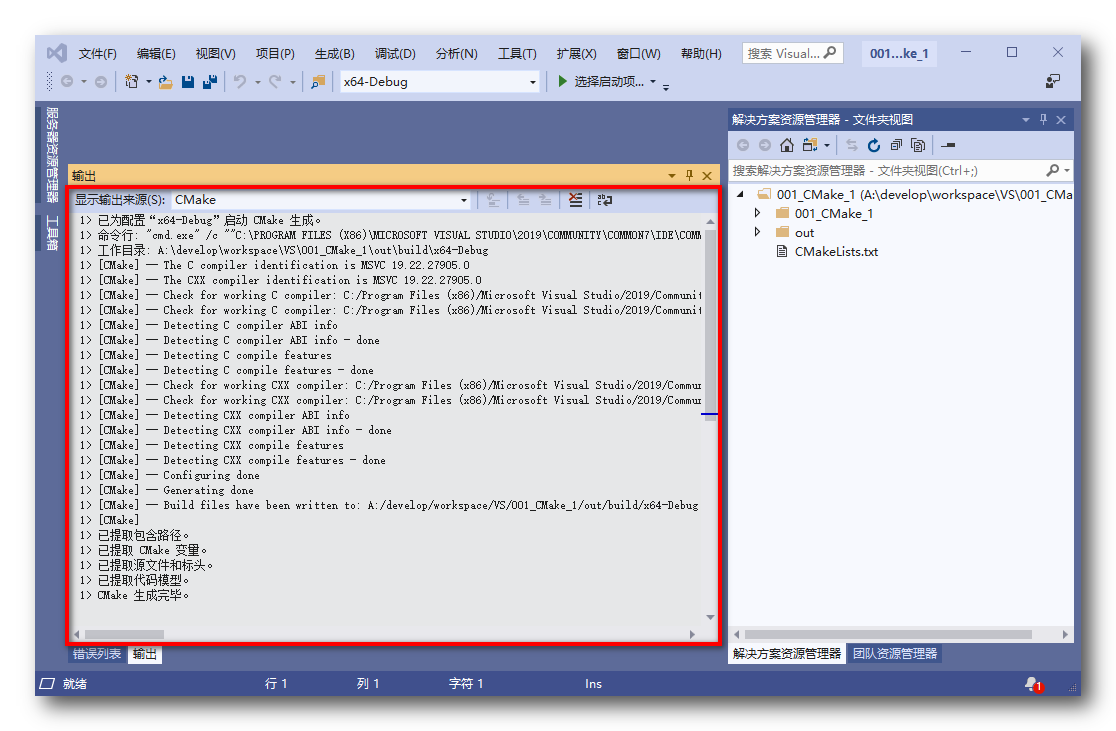Click the solution explorer horizontal scrollbar
This screenshot has height=731, width=1116.
pos(888,634)
